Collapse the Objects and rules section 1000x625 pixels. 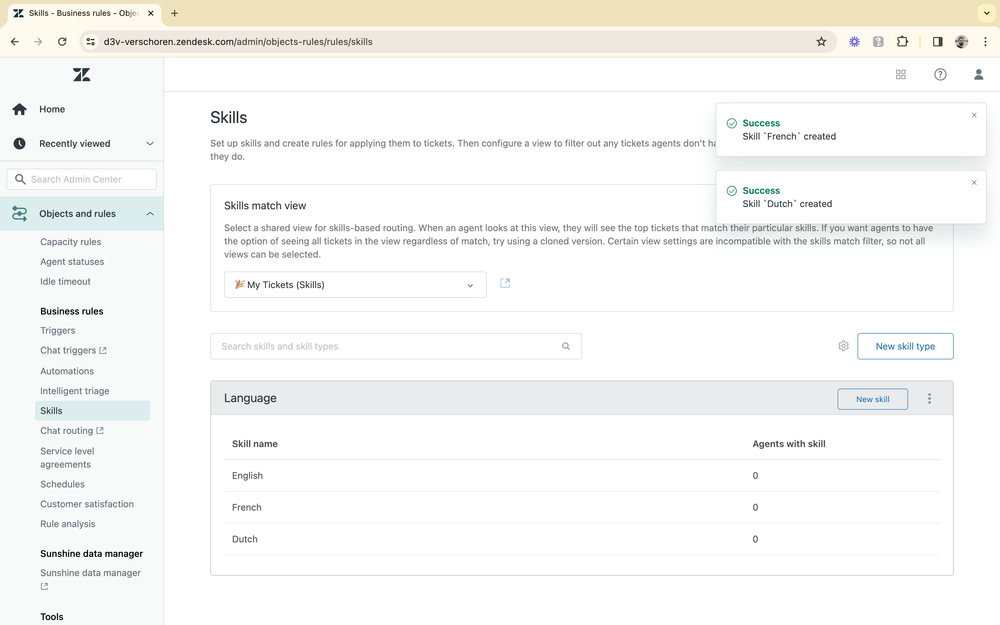coord(150,213)
